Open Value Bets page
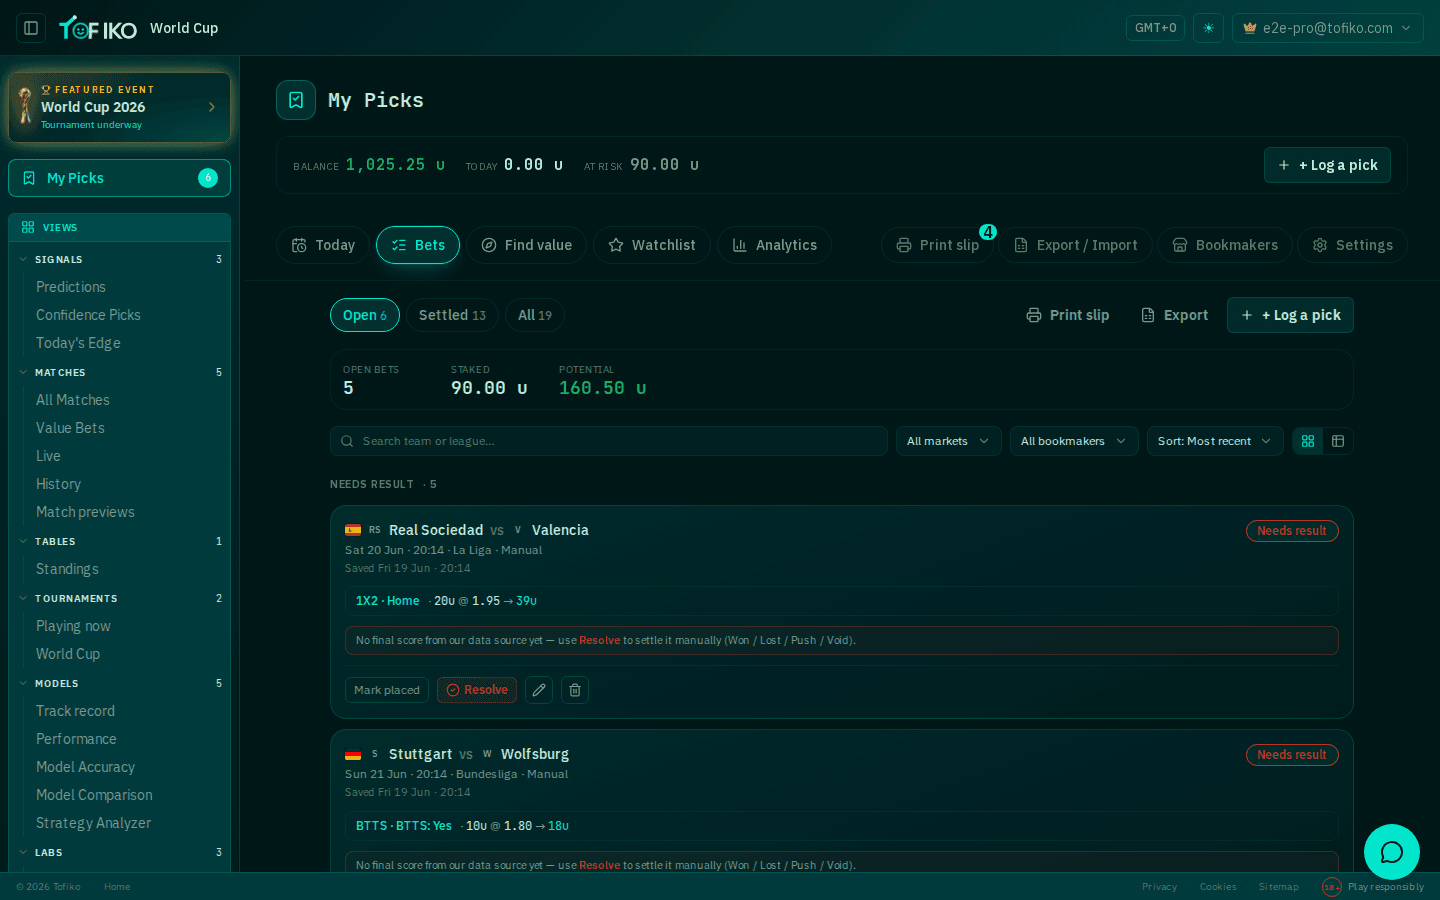This screenshot has height=900, width=1440. pos(70,428)
